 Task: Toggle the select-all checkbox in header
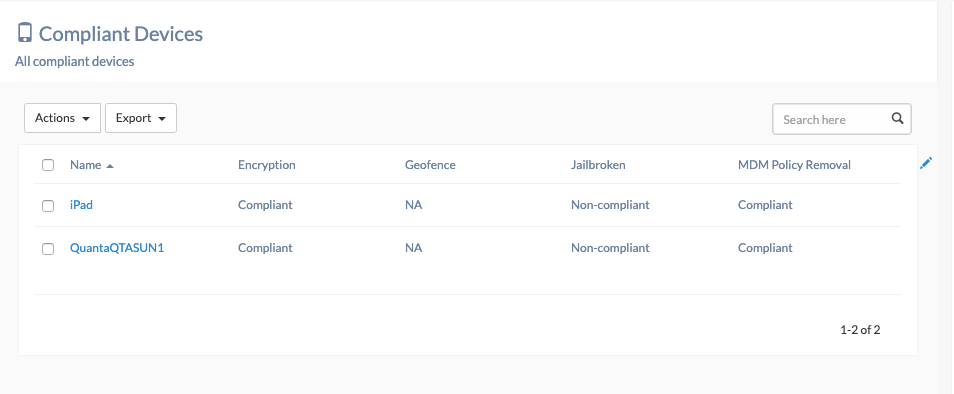coord(48,165)
